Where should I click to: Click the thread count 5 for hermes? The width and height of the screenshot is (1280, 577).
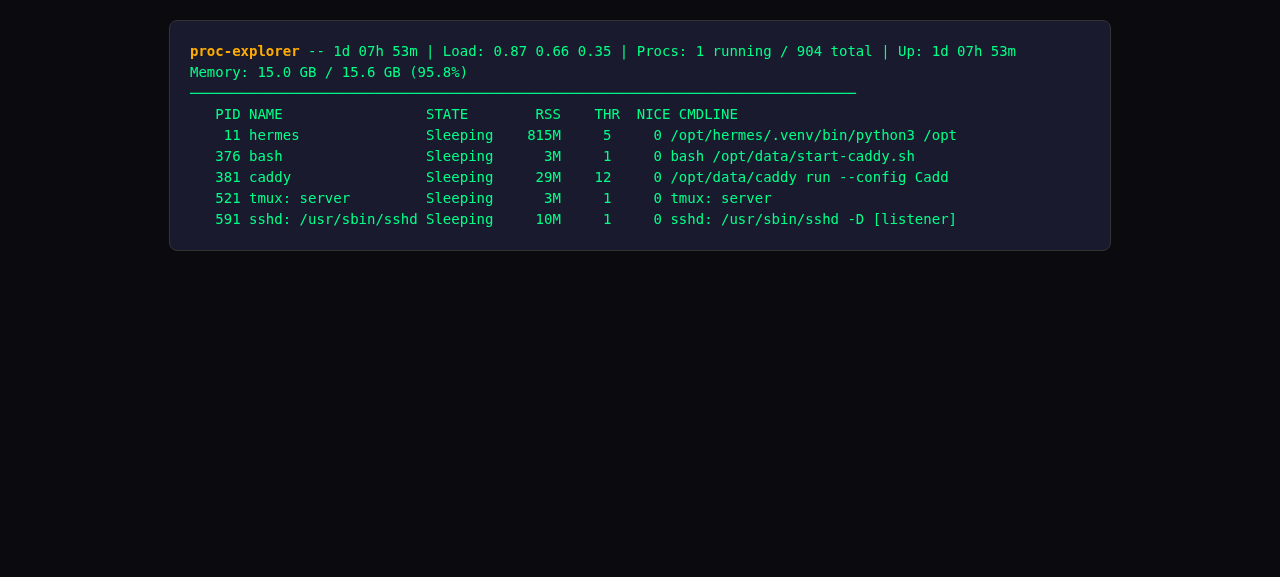[x=607, y=135]
